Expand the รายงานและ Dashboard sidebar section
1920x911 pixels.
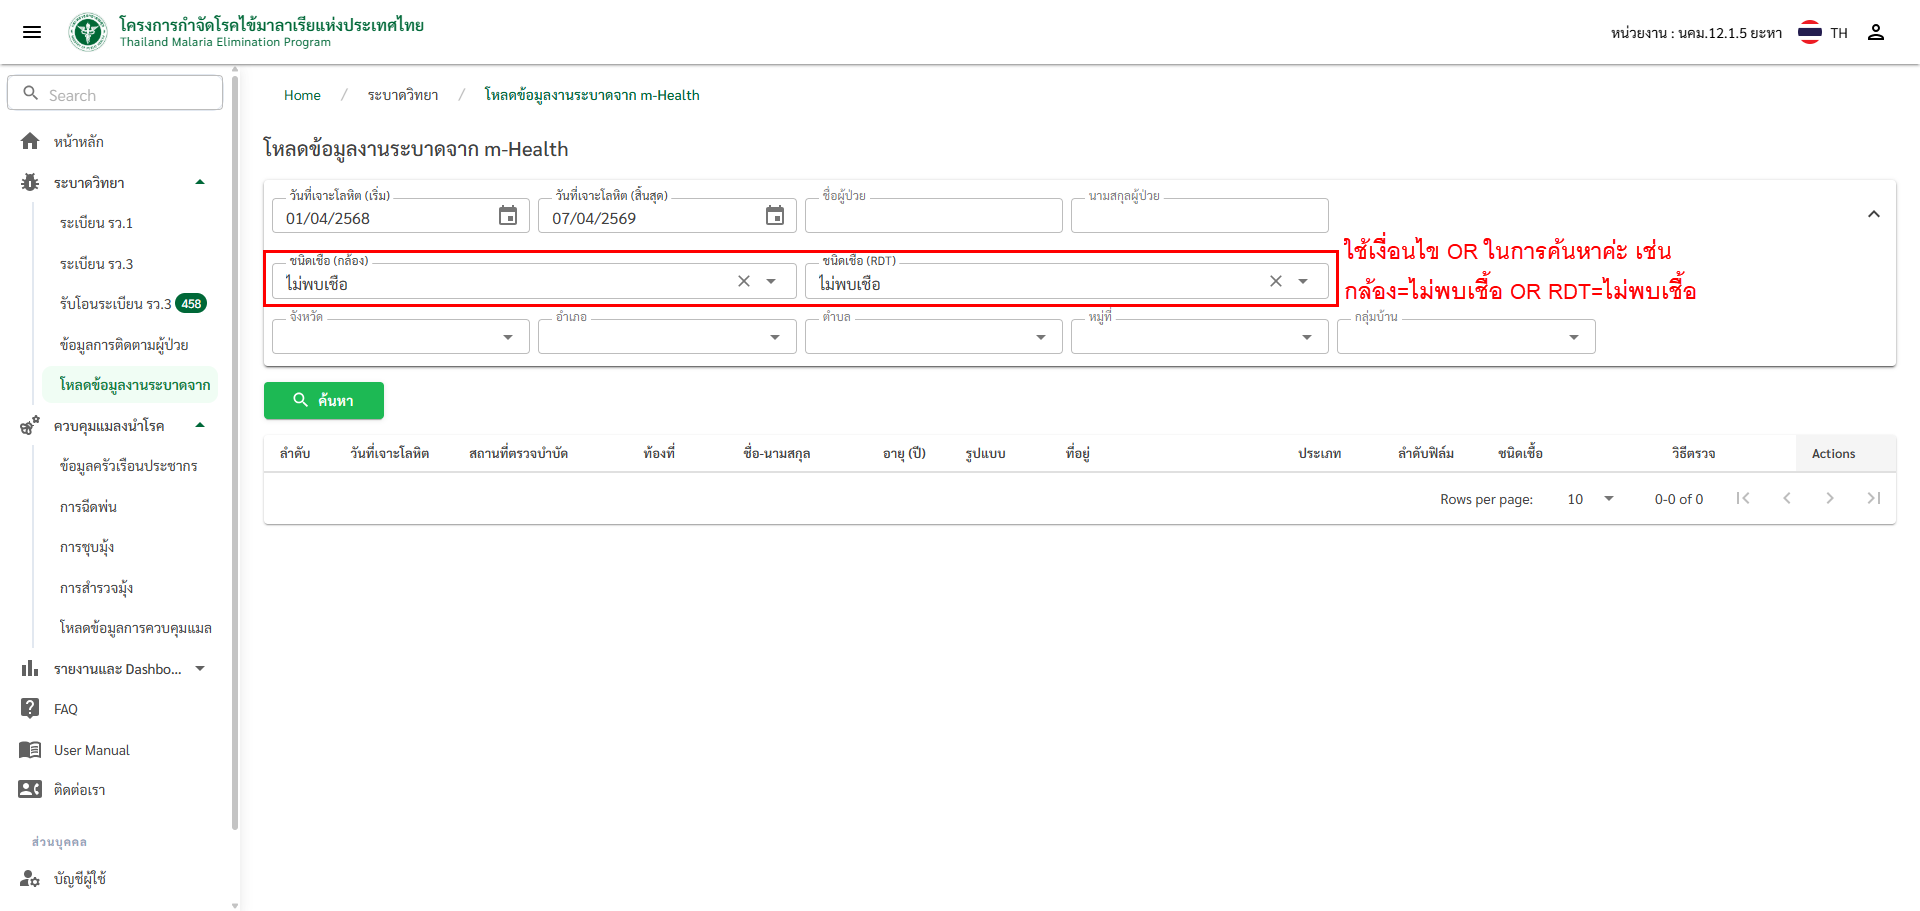(200, 668)
